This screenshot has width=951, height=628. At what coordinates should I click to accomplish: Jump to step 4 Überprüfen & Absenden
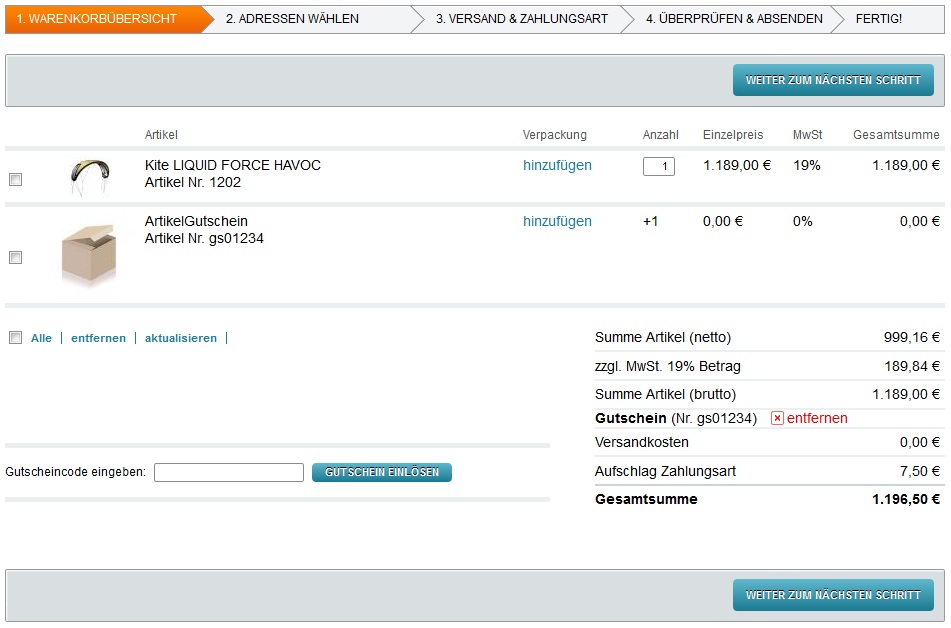(x=733, y=19)
